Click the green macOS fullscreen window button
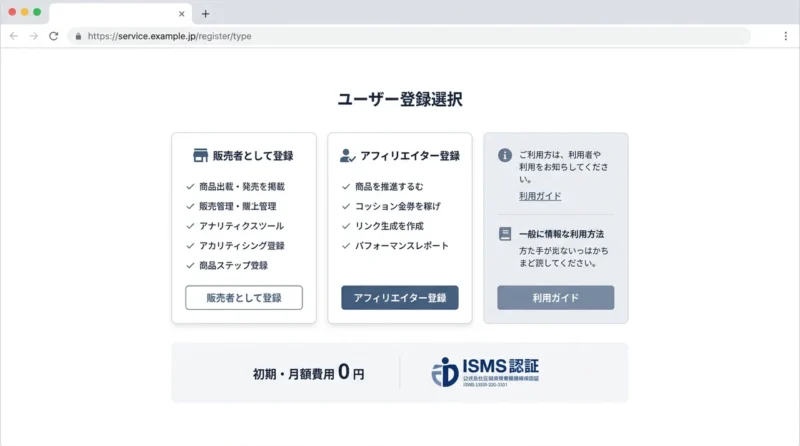 (x=37, y=12)
